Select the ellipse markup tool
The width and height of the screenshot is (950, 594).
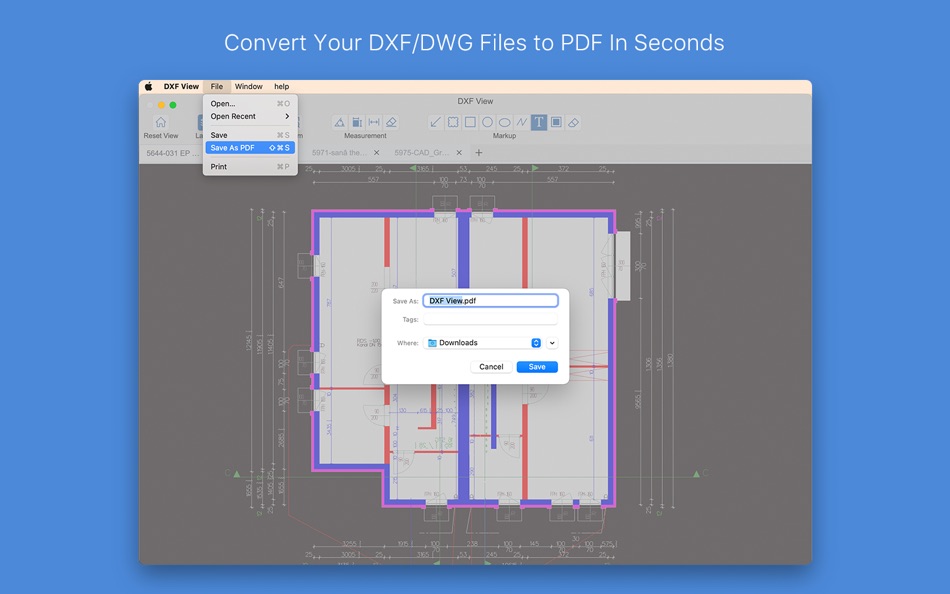[x=504, y=122]
